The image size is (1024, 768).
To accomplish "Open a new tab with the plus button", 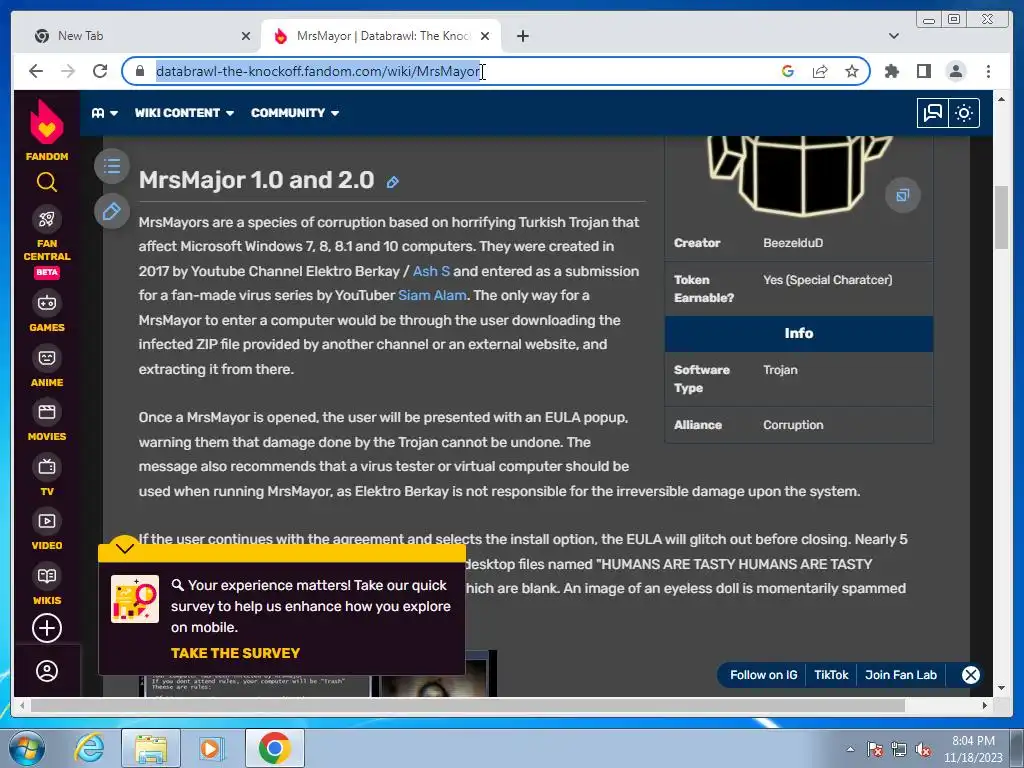I will 522,36.
